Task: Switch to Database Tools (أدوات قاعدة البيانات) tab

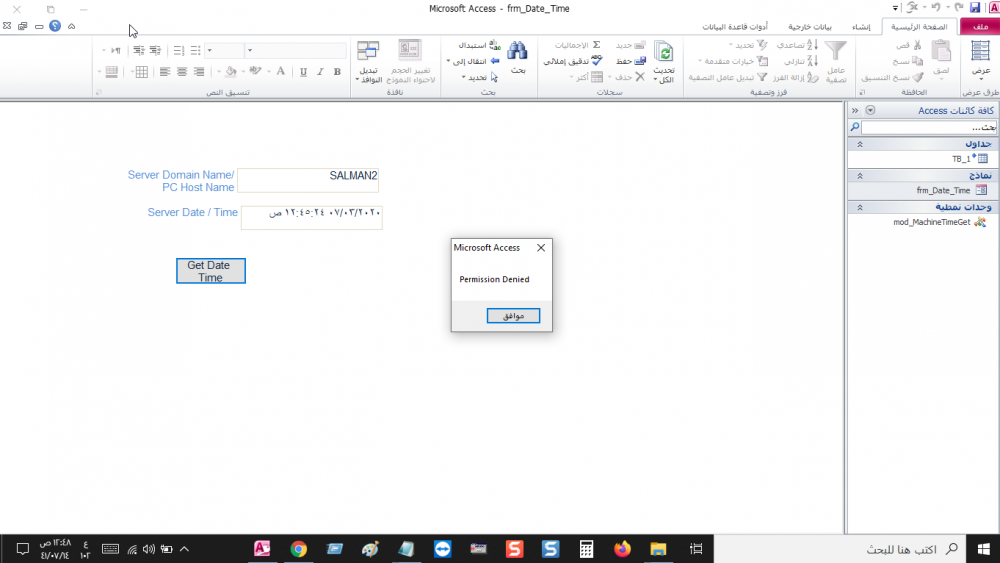Action: click(x=735, y=27)
